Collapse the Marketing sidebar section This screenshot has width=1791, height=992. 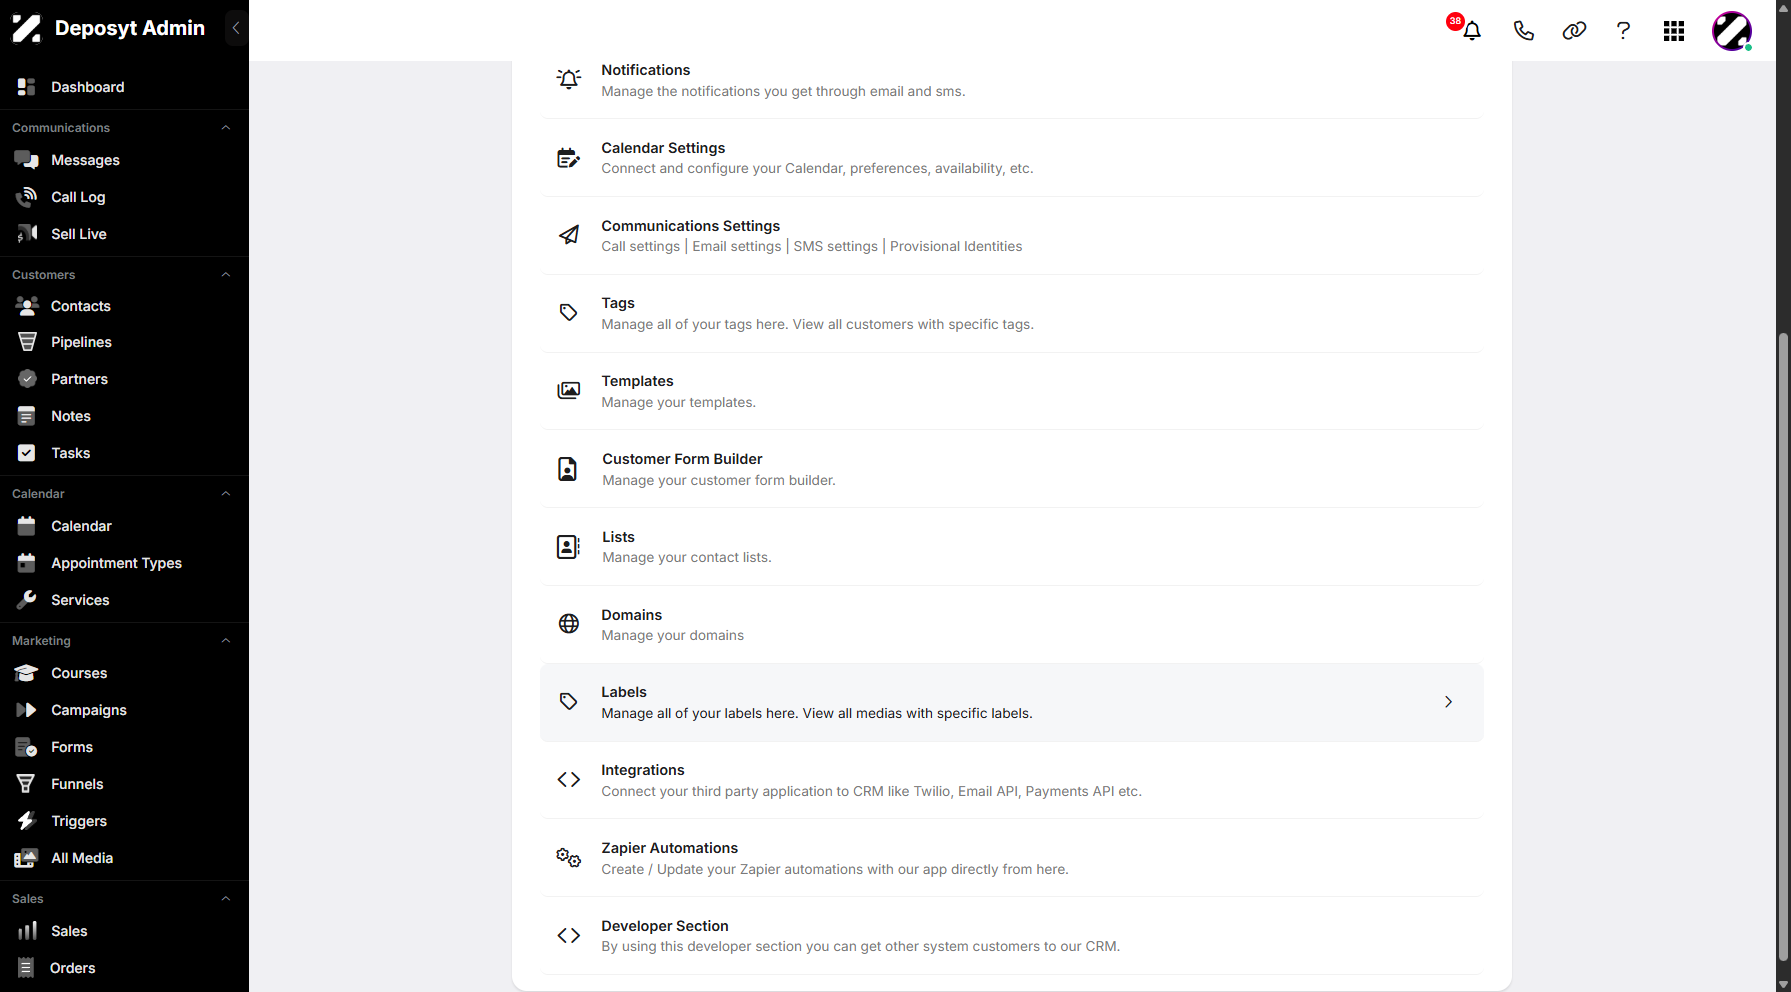226,641
